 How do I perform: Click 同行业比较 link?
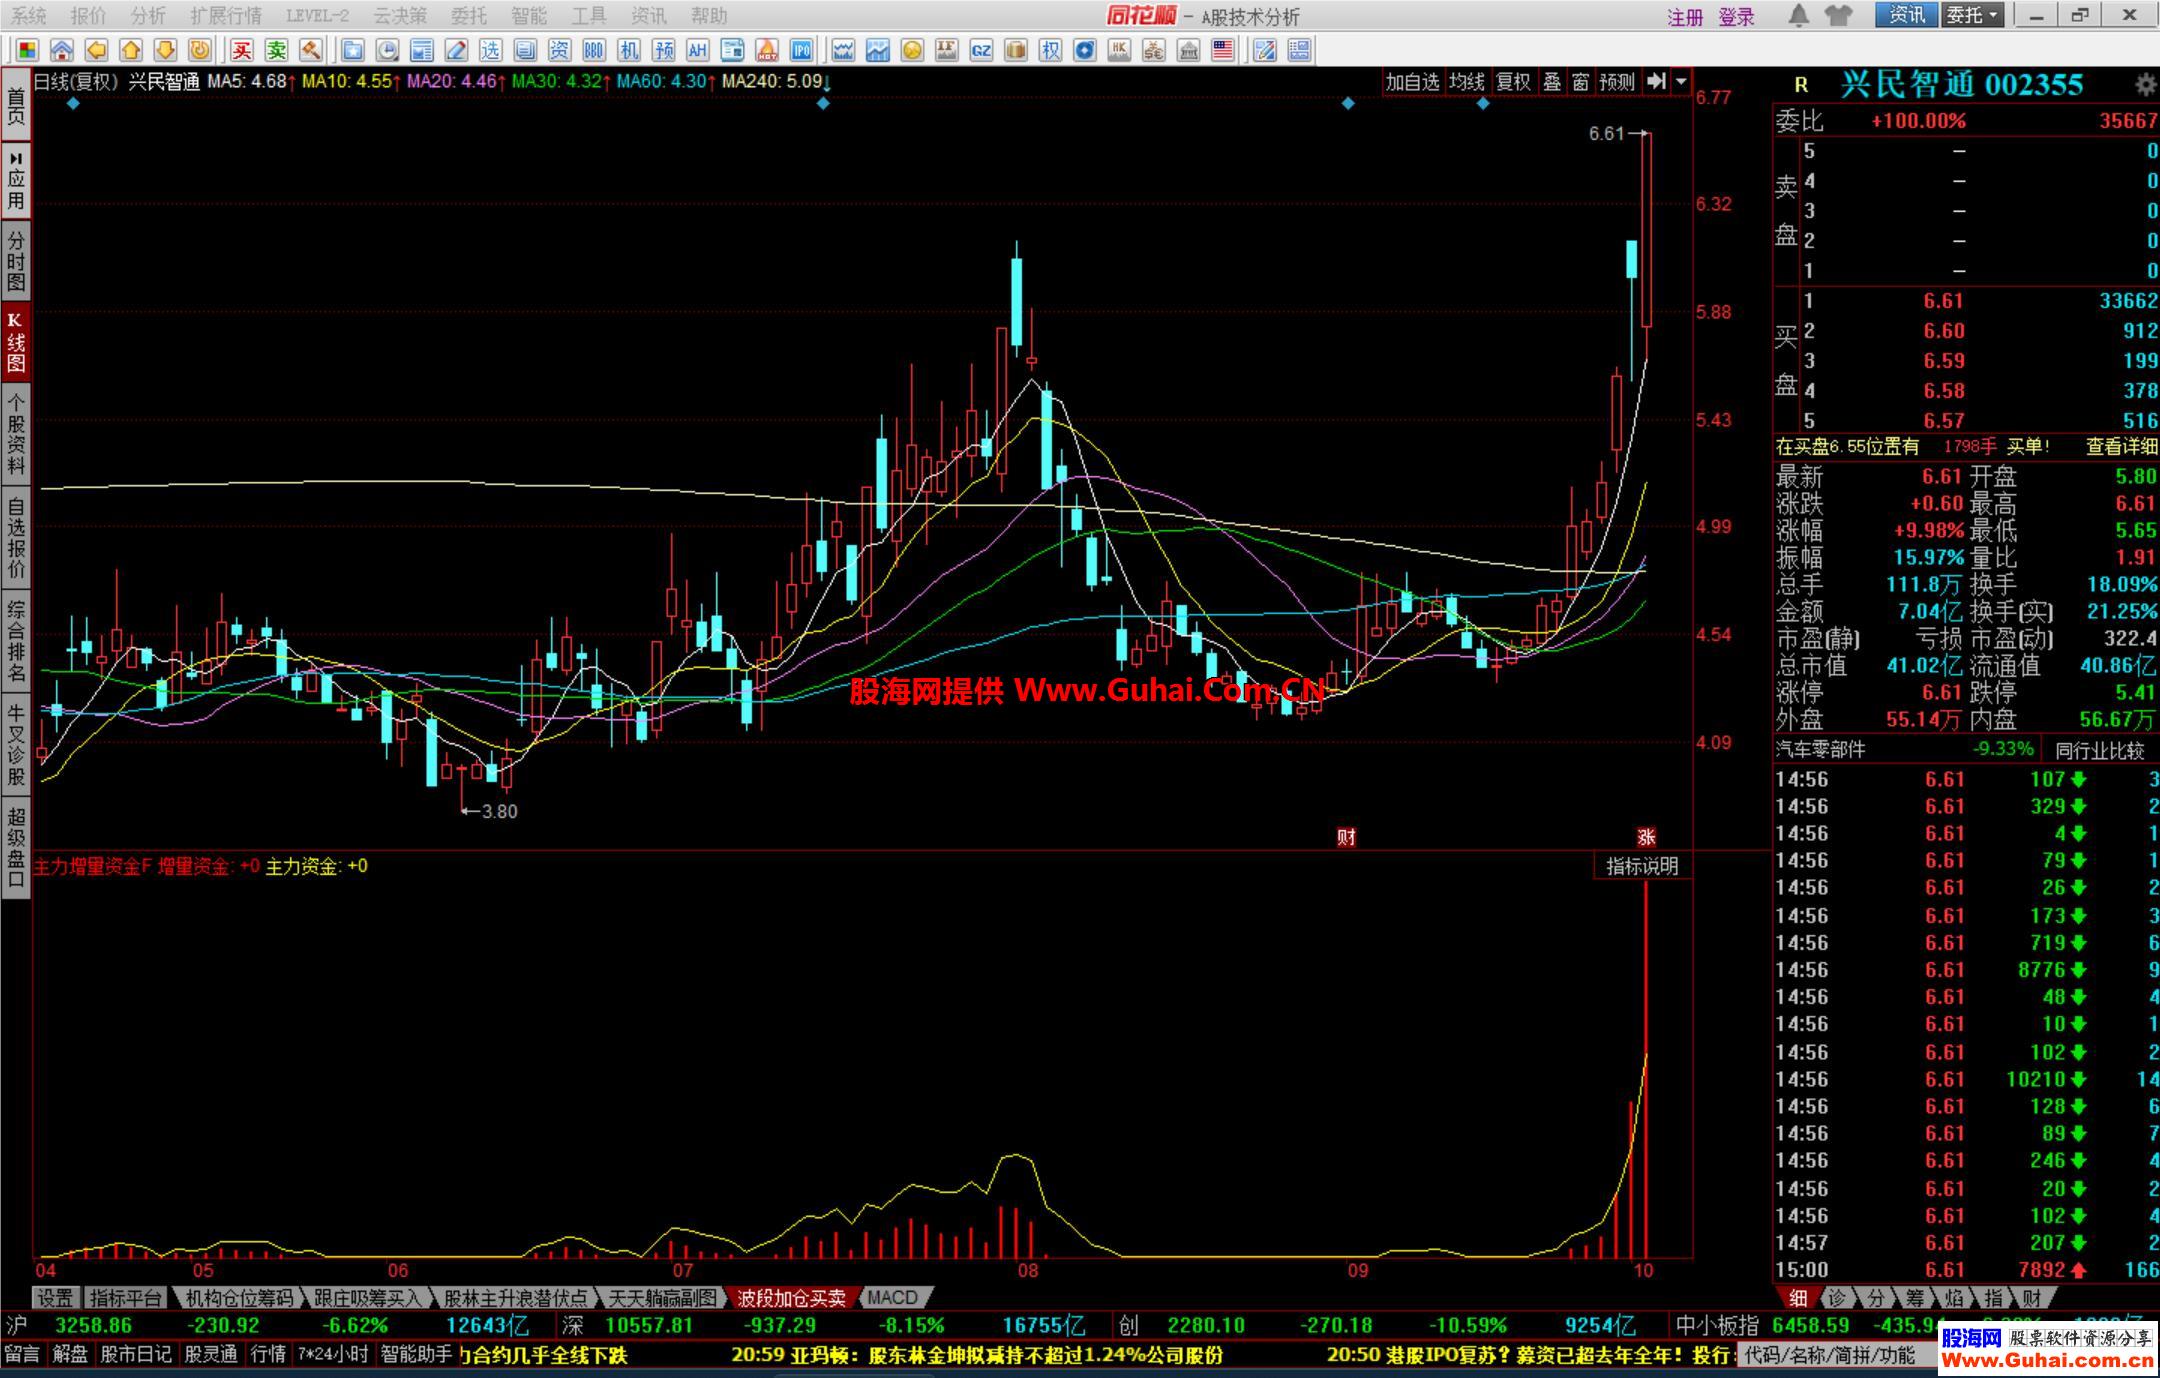pyautogui.click(x=2100, y=750)
